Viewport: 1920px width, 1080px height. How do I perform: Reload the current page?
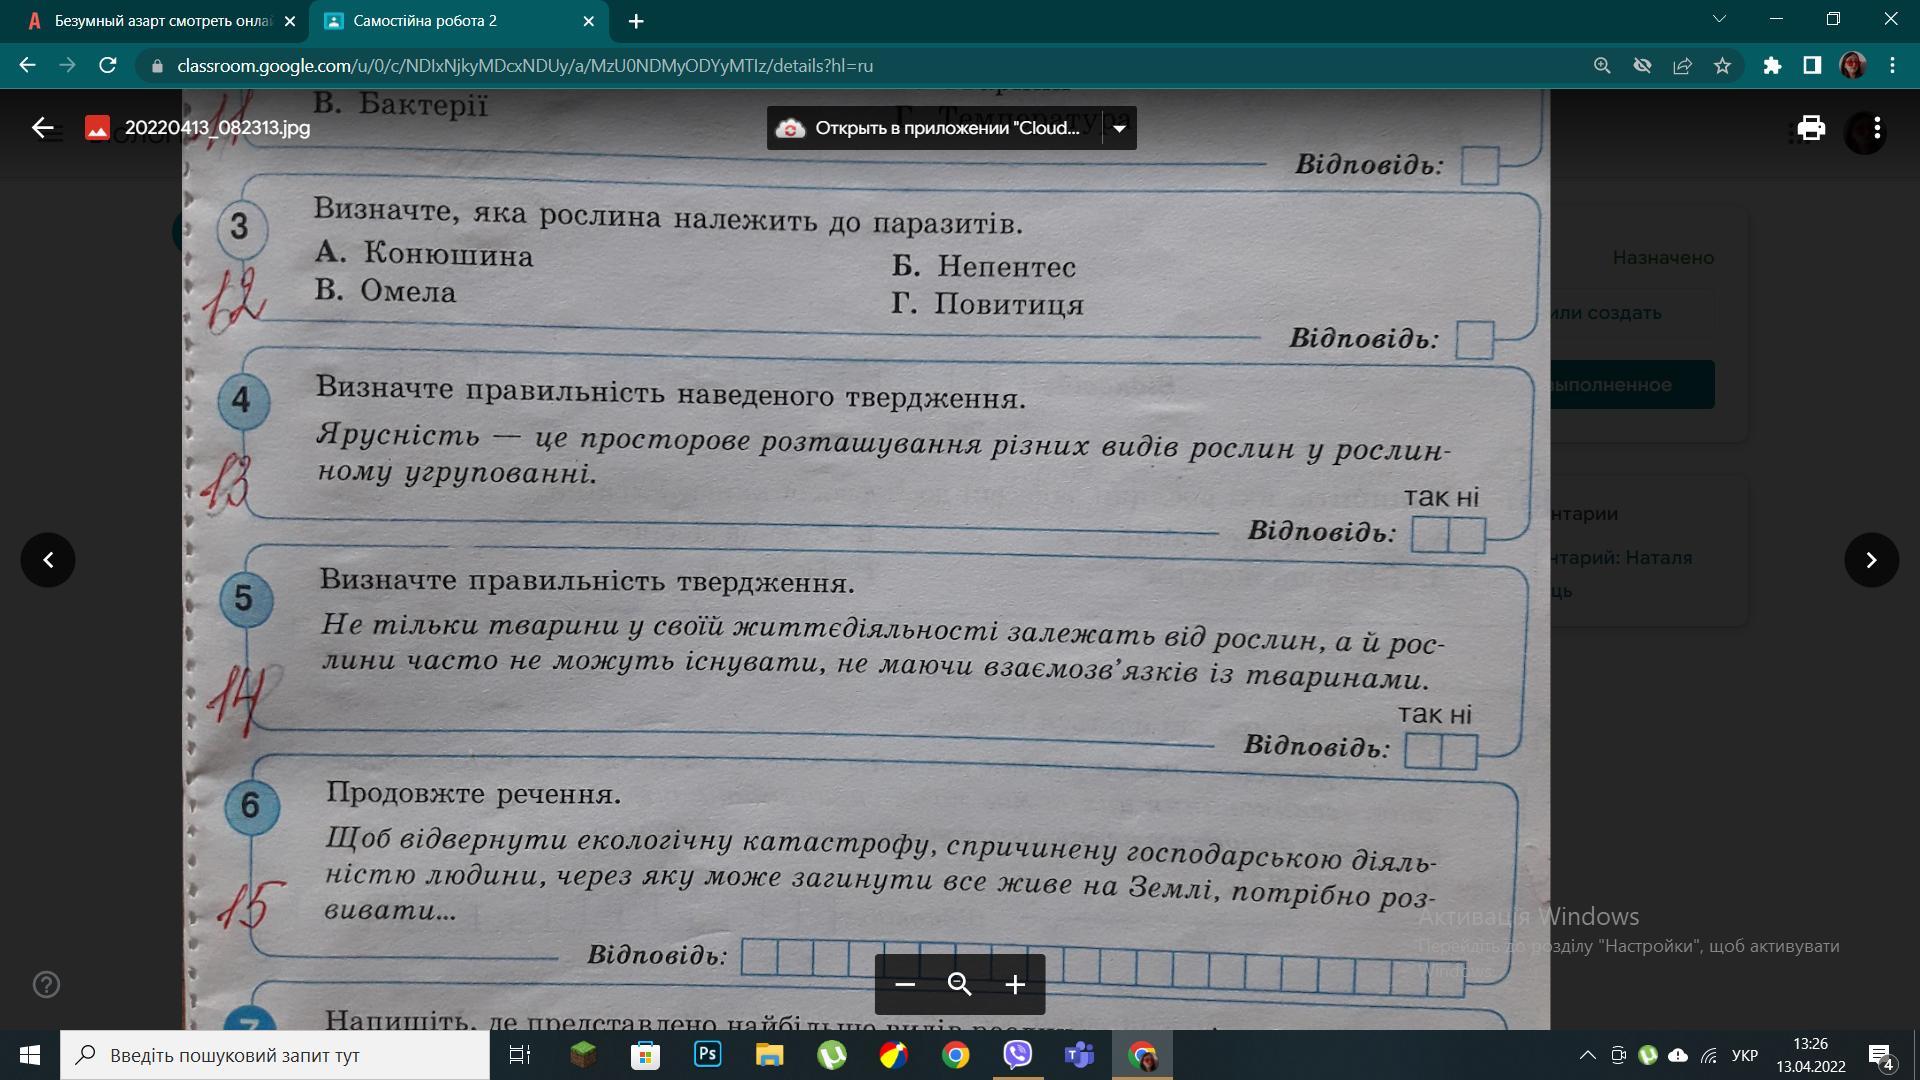[x=108, y=66]
